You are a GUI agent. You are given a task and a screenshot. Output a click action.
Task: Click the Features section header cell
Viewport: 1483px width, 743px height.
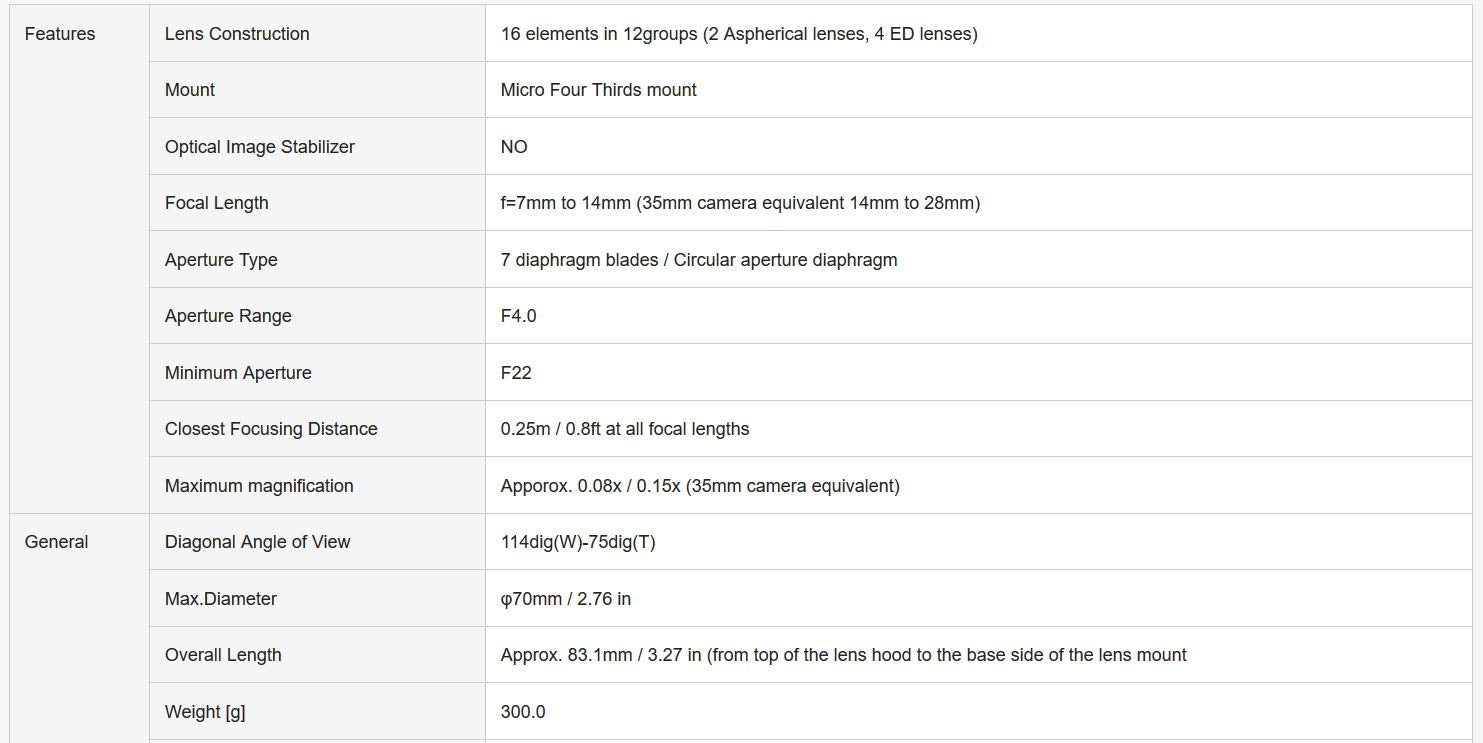click(x=60, y=34)
